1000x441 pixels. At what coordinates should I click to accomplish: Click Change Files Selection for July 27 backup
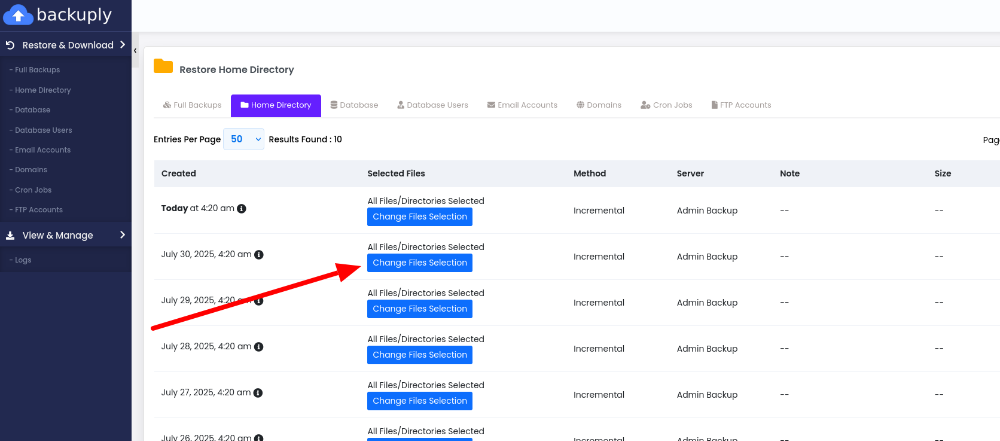pyautogui.click(x=420, y=401)
